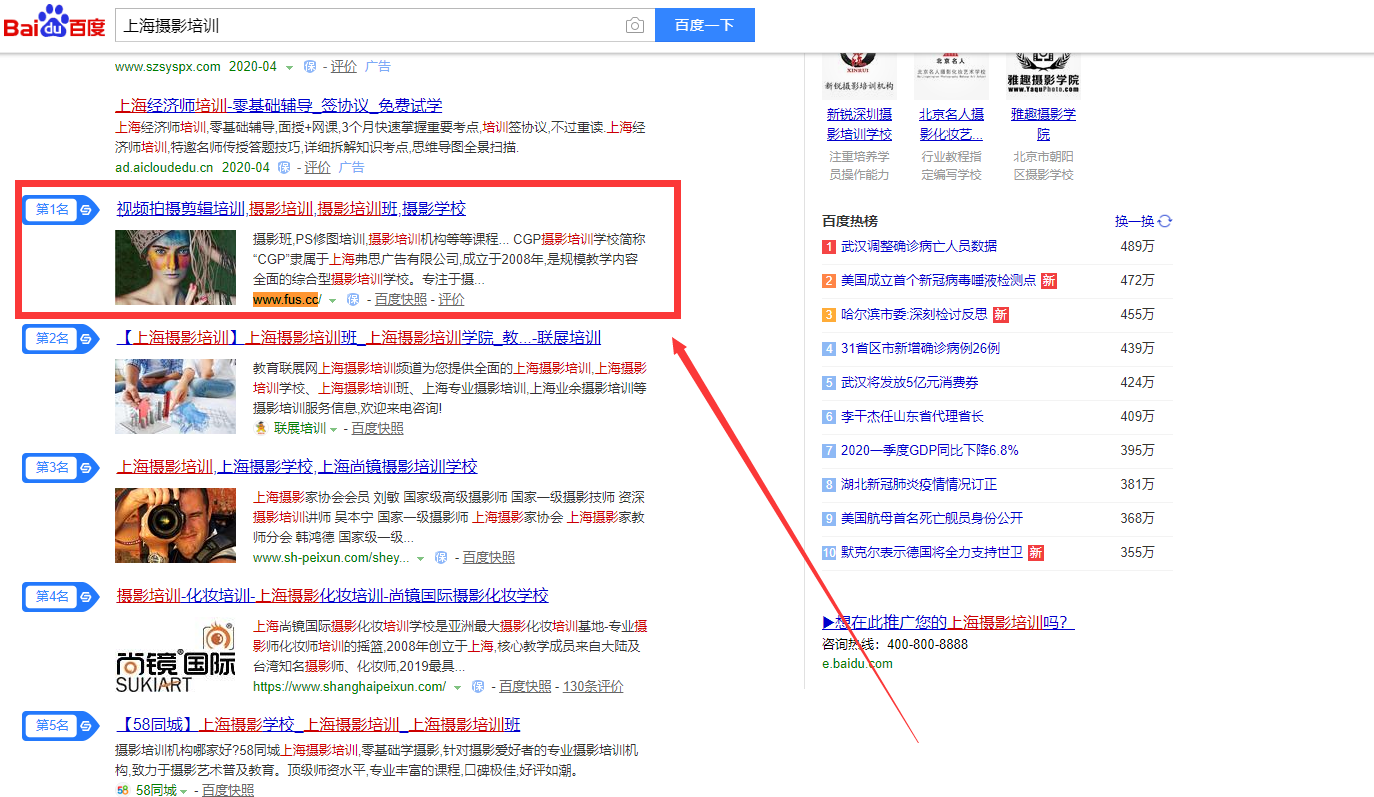
Task: Open 百度快照 for the 联展培训 result
Action: point(378,428)
